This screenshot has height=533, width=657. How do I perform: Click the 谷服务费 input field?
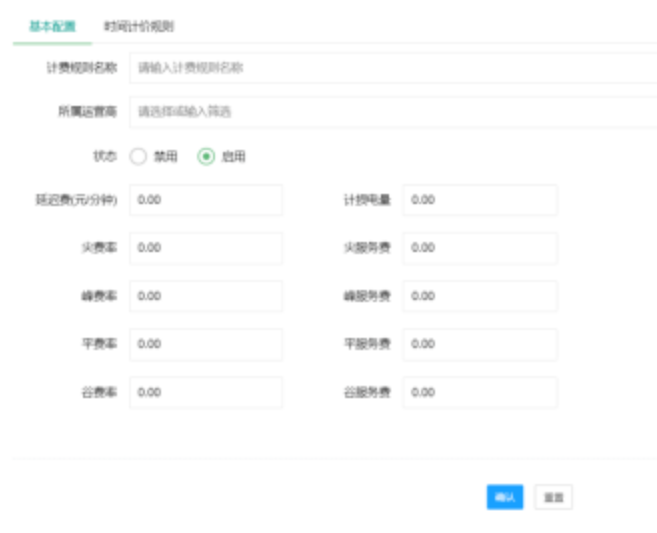coord(479,392)
